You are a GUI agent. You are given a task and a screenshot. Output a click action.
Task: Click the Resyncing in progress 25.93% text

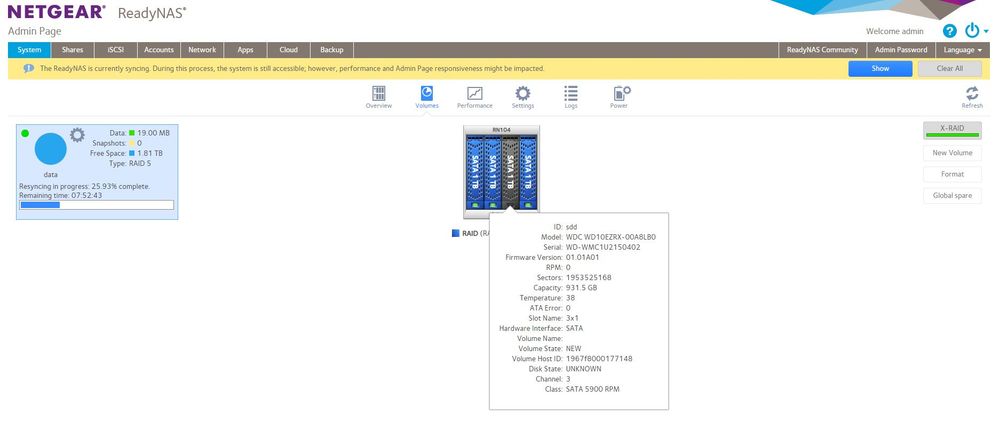point(85,186)
